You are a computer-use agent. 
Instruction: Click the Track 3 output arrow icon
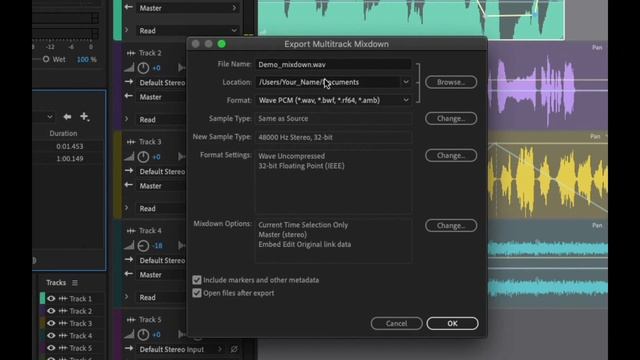(x=129, y=185)
